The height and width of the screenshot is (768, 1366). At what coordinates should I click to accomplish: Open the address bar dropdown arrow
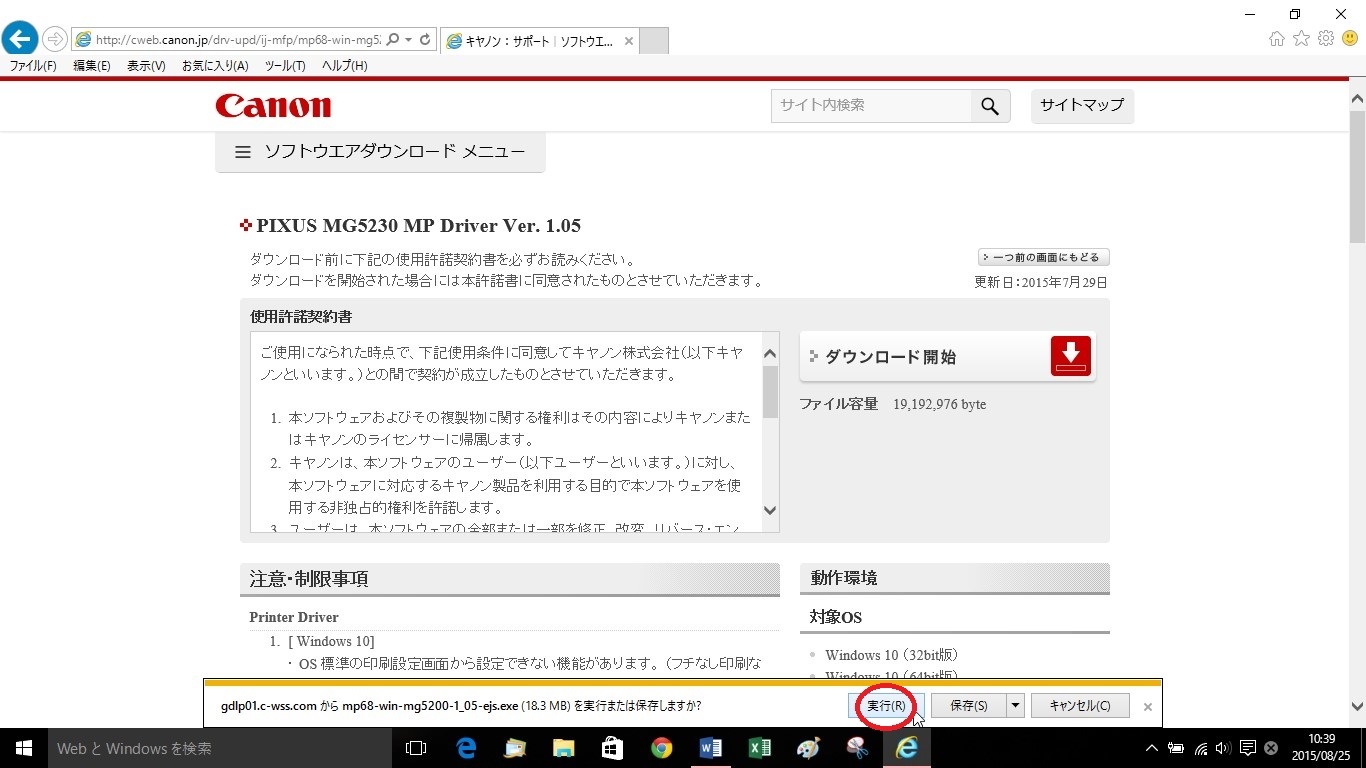409,40
